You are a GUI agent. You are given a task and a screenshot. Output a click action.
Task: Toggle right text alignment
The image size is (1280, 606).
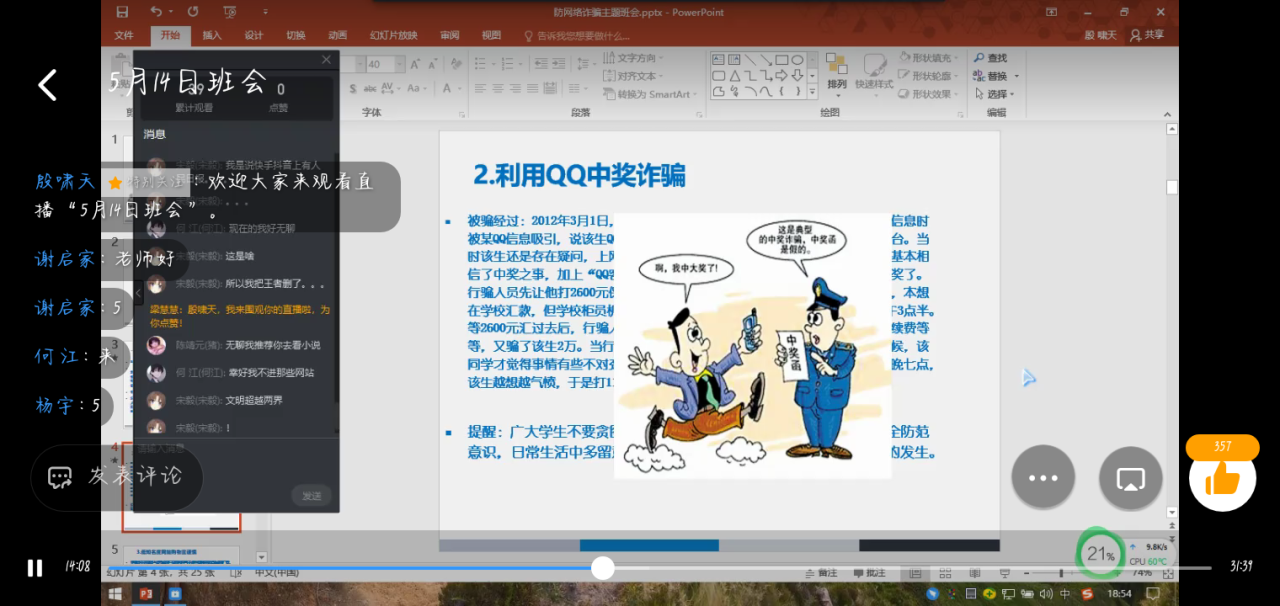pyautogui.click(x=515, y=88)
